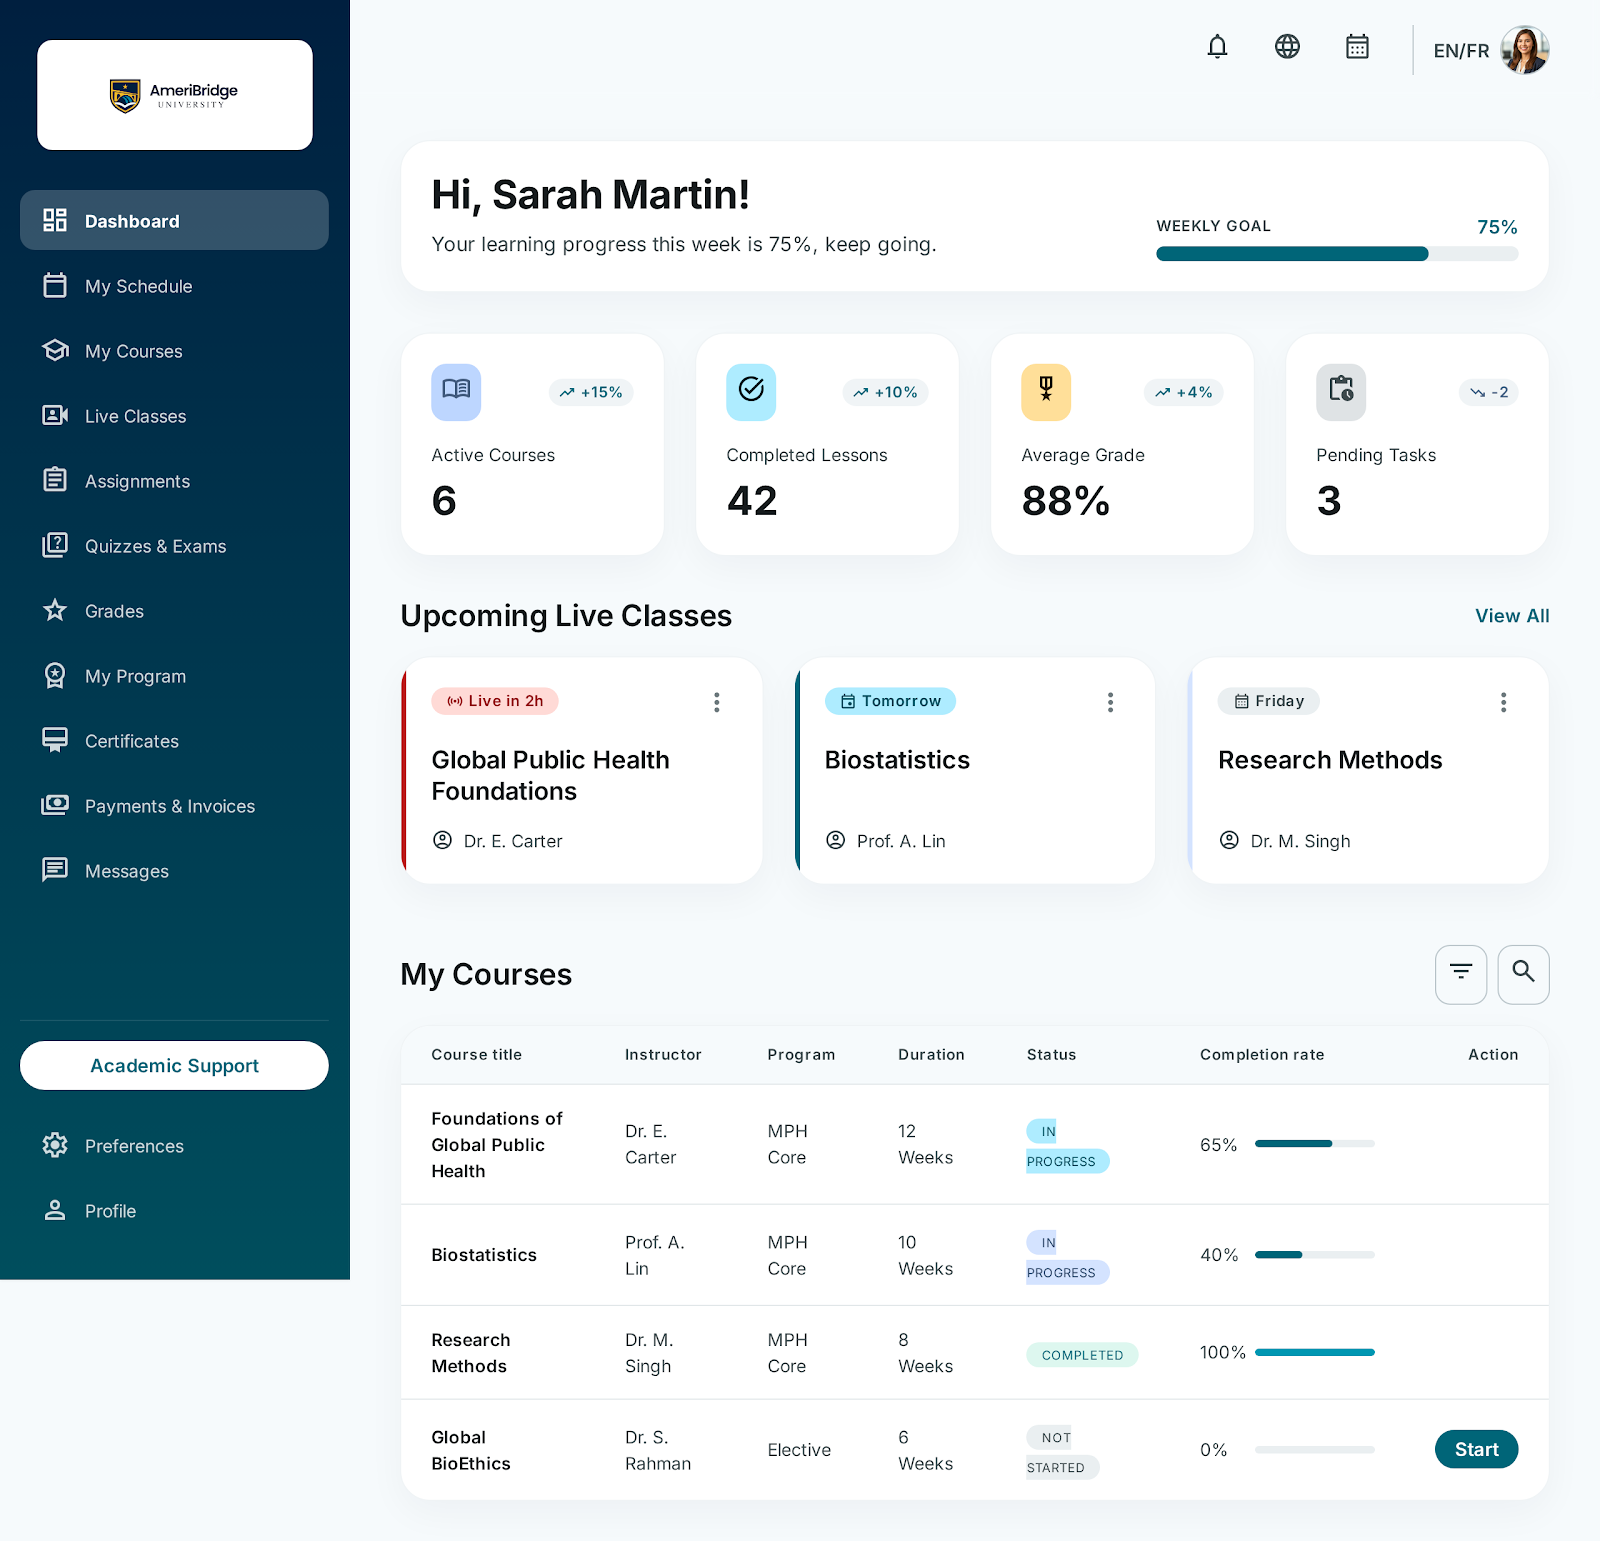Click NOT STARTED status badge
This screenshot has width=1600, height=1541.
[x=1062, y=1452]
